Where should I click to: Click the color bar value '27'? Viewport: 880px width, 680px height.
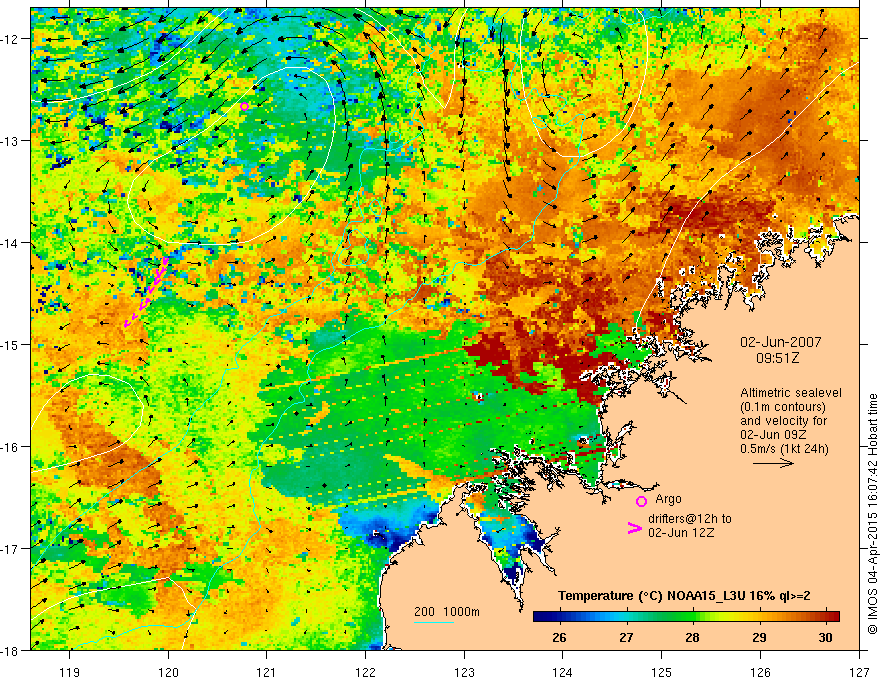[626, 637]
